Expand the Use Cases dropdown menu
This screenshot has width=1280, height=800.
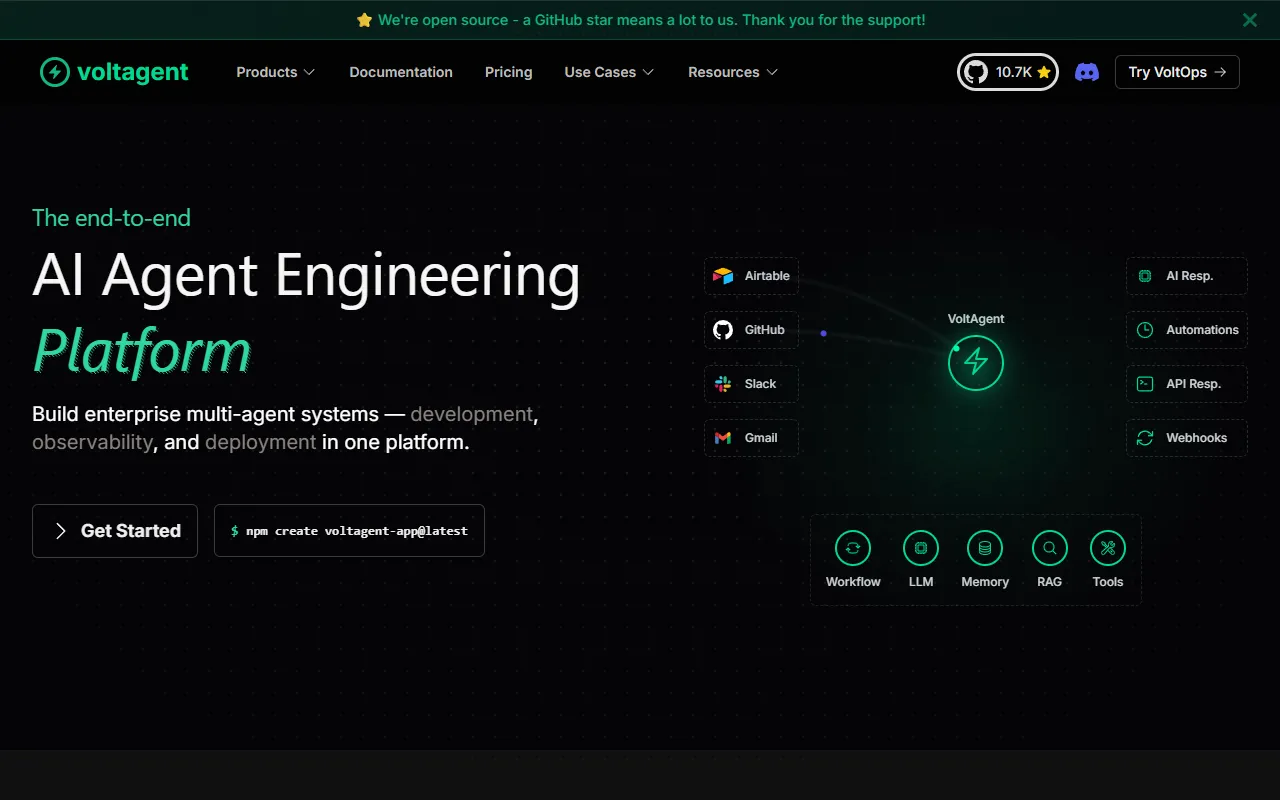(610, 72)
